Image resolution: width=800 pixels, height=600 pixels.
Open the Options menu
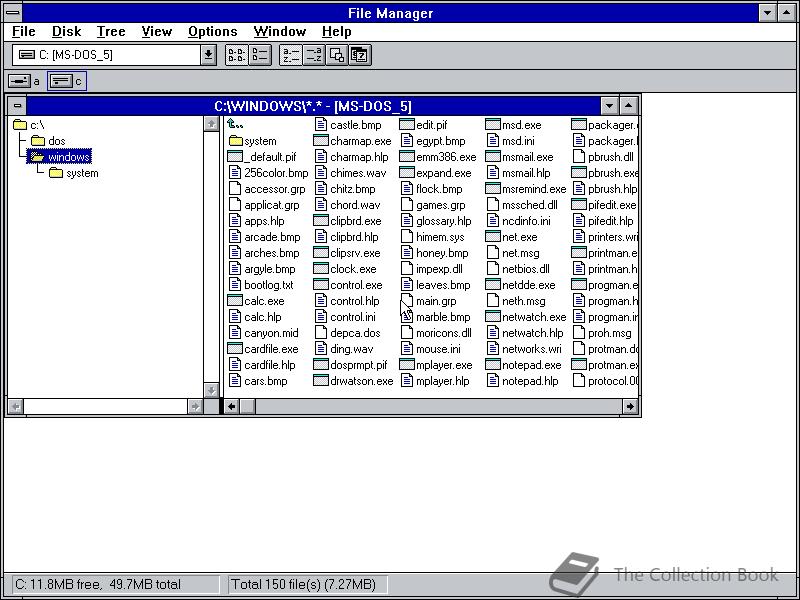click(212, 32)
